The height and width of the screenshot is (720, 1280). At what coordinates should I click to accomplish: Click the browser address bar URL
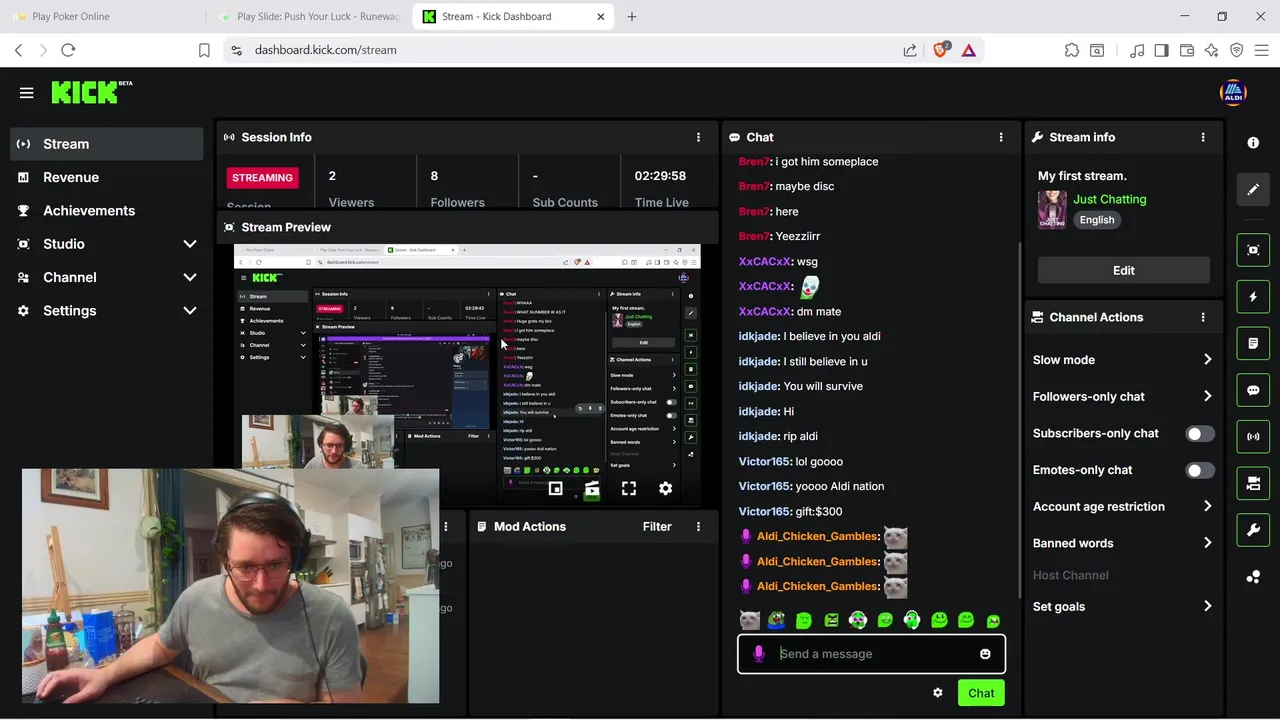(x=325, y=50)
